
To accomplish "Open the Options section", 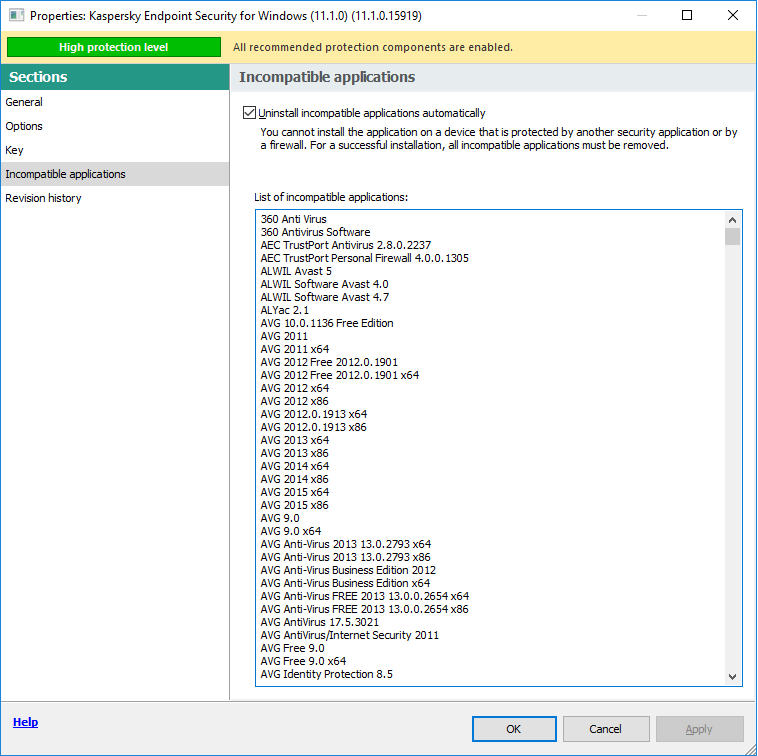I will [x=115, y=126].
